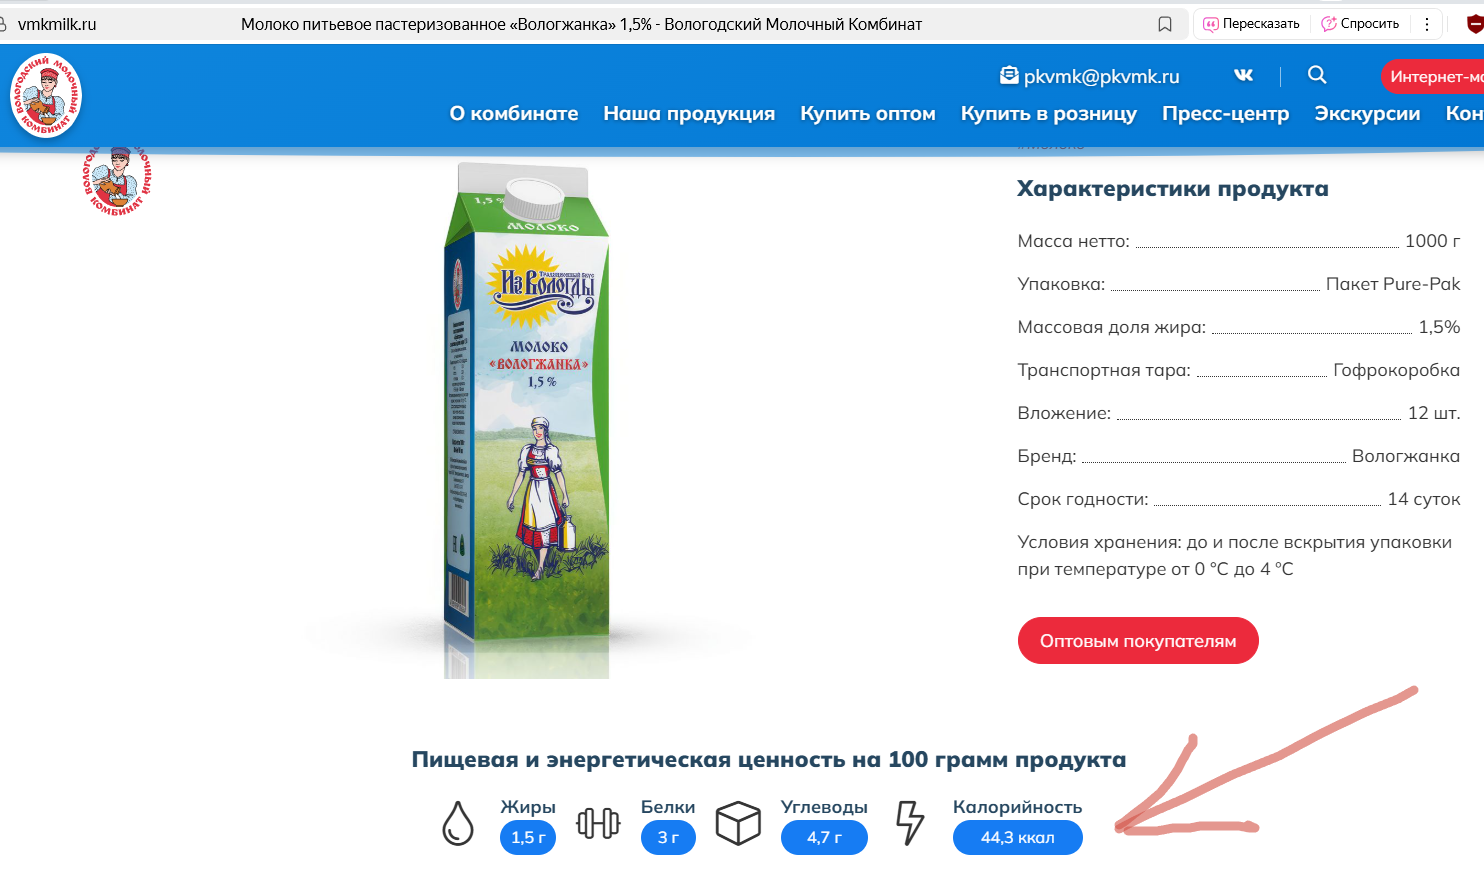This screenshot has width=1484, height=882.
Task: Click the round combine logo in header
Action: [x=46, y=96]
